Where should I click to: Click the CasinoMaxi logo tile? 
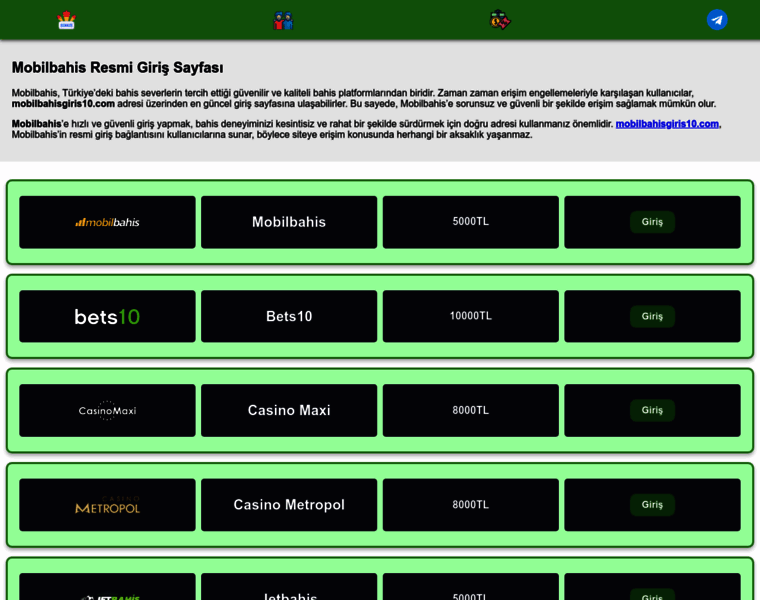(108, 411)
